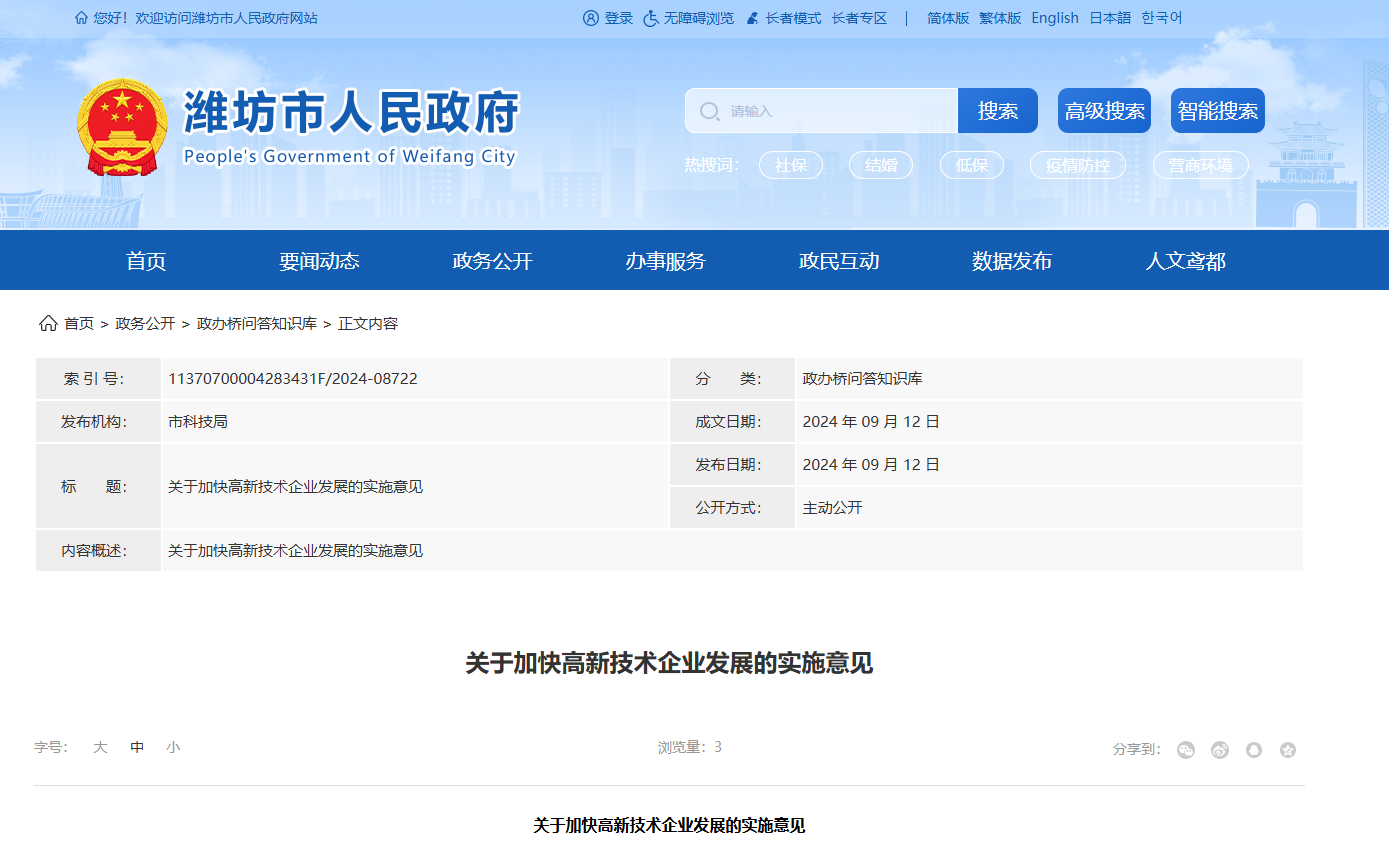This screenshot has width=1389, height=846.
Task: Click the home icon in the breadcrumb
Action: pyautogui.click(x=47, y=323)
